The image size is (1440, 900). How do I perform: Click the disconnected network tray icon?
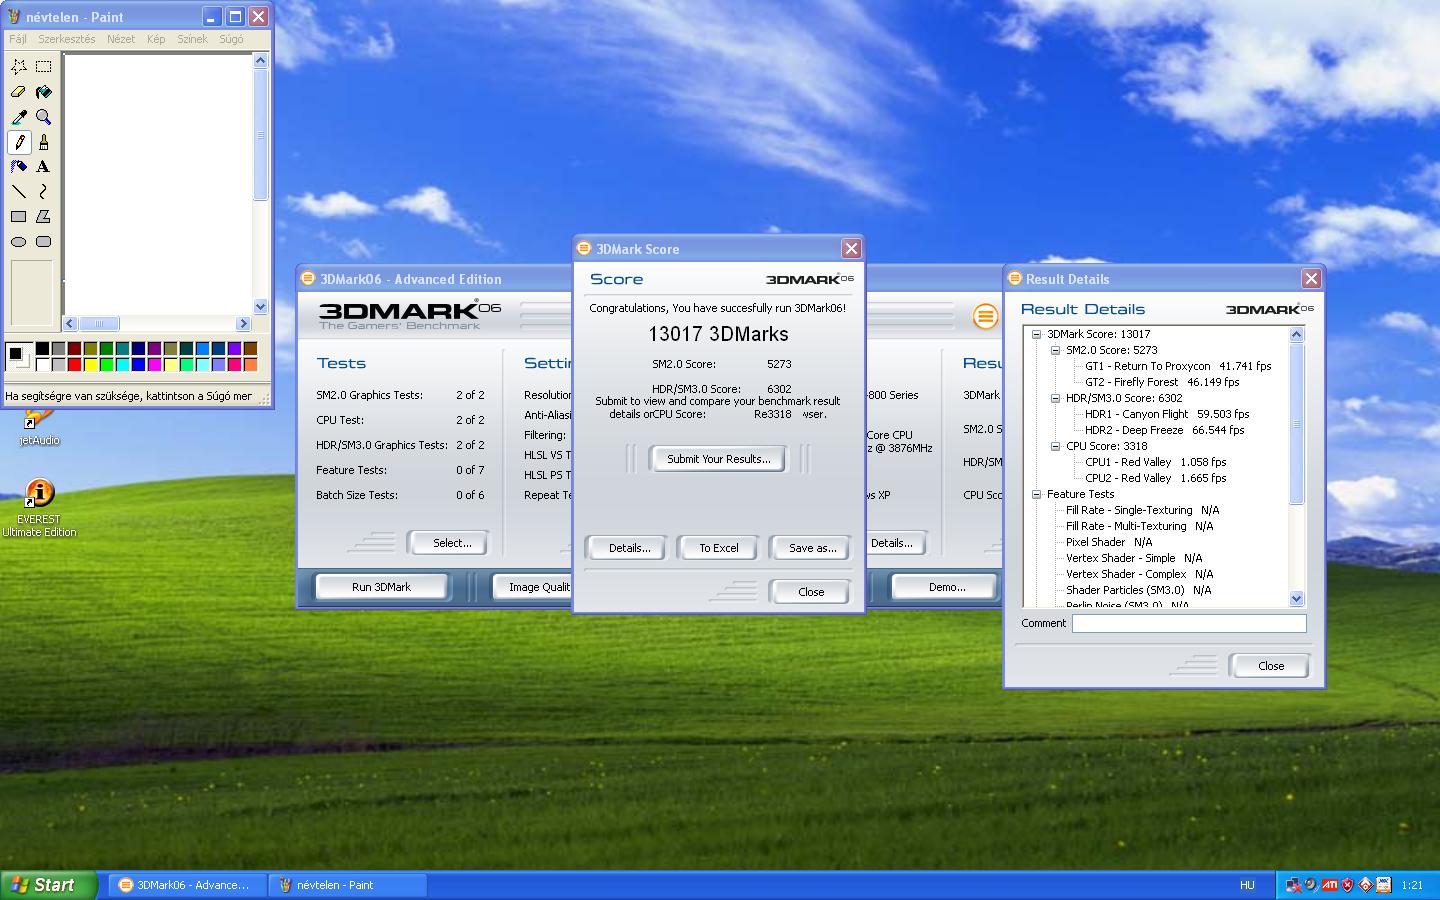(1293, 885)
